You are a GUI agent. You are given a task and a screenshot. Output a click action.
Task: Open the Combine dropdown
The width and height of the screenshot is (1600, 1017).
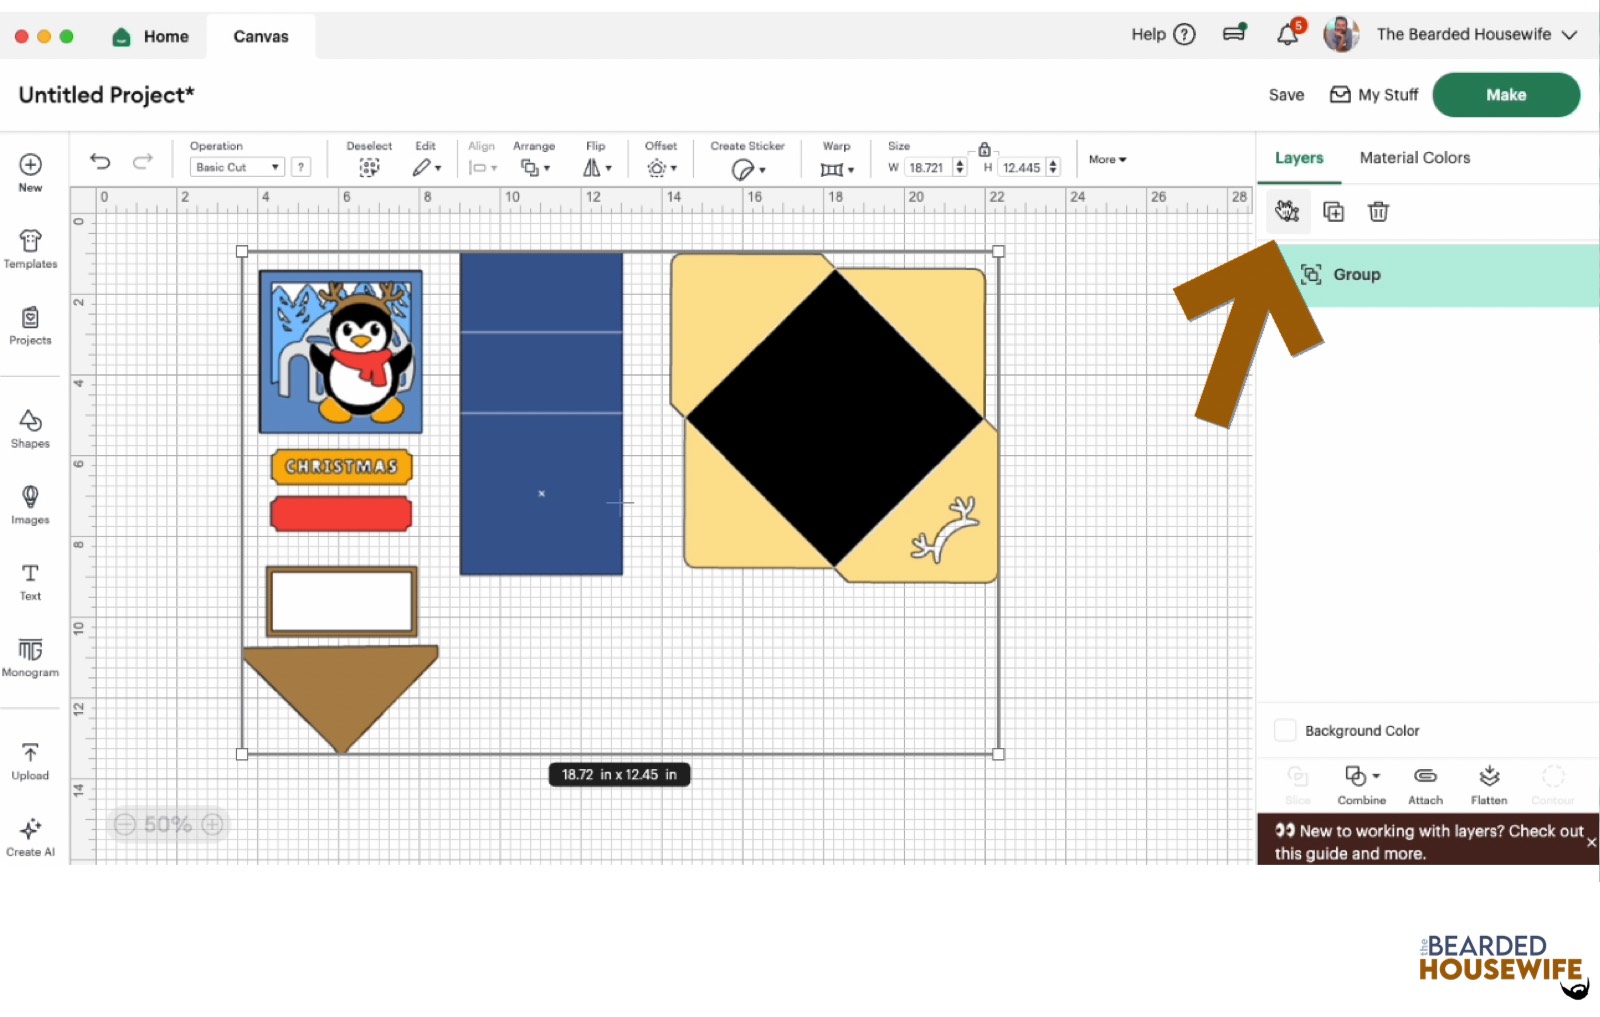1360,783
